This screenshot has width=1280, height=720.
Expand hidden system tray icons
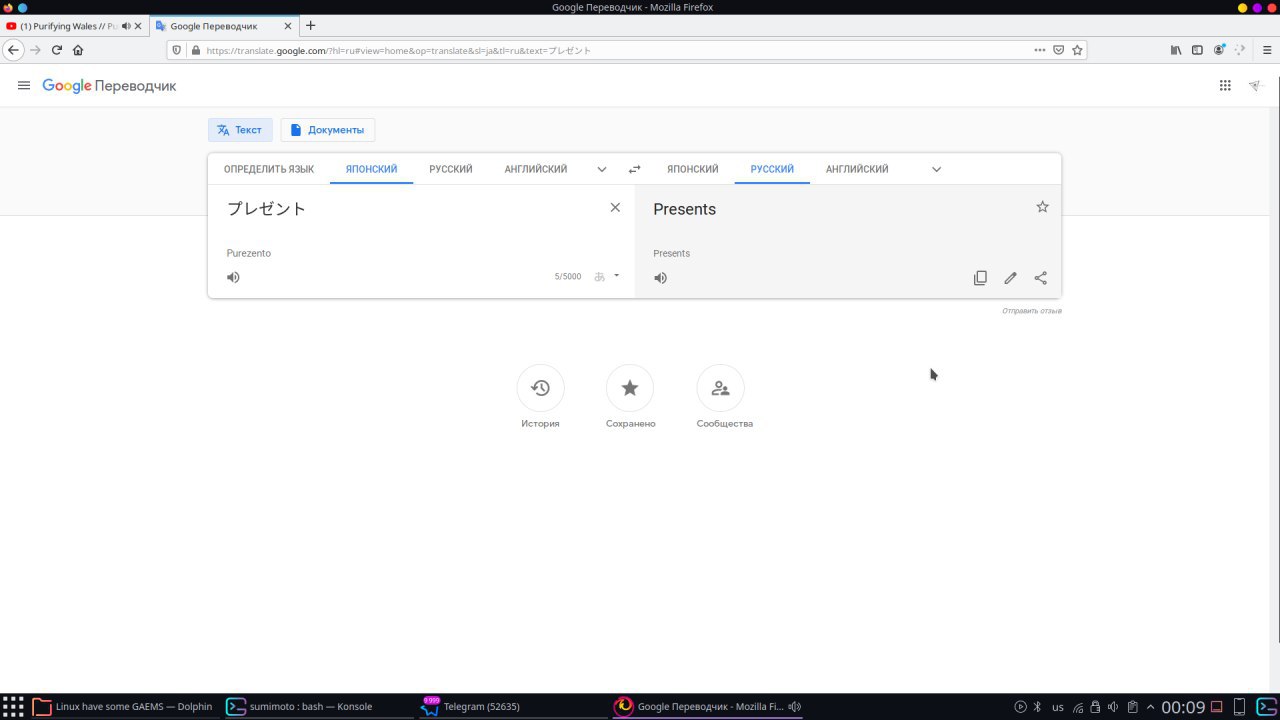click(x=1150, y=707)
